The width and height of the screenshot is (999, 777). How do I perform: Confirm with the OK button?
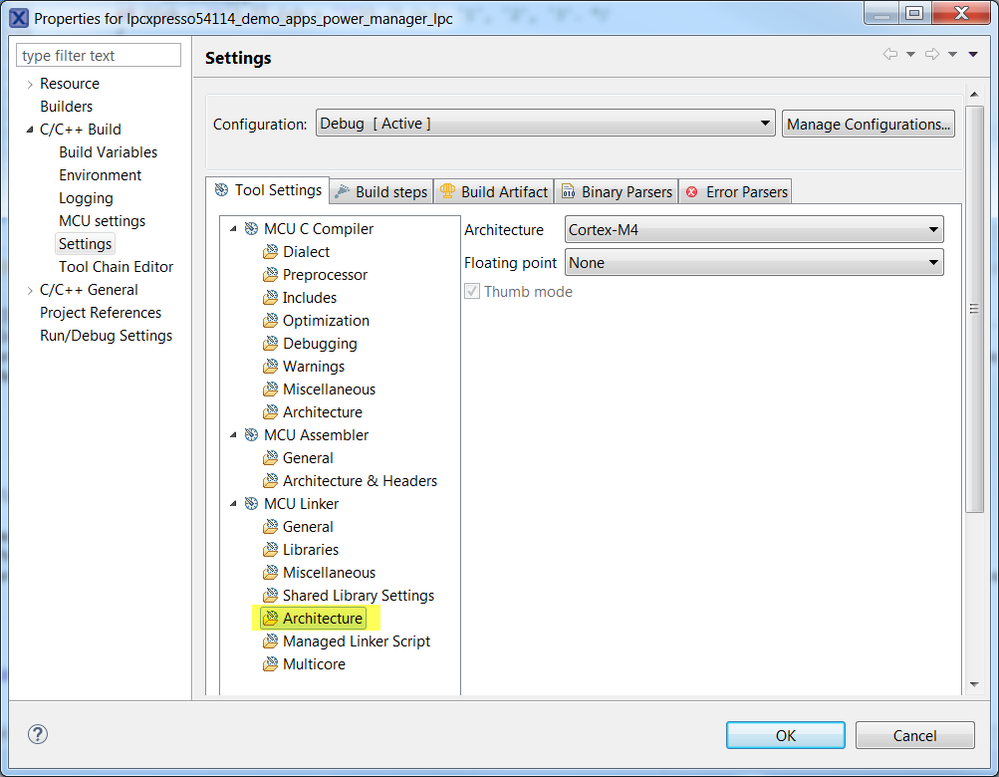pos(786,736)
